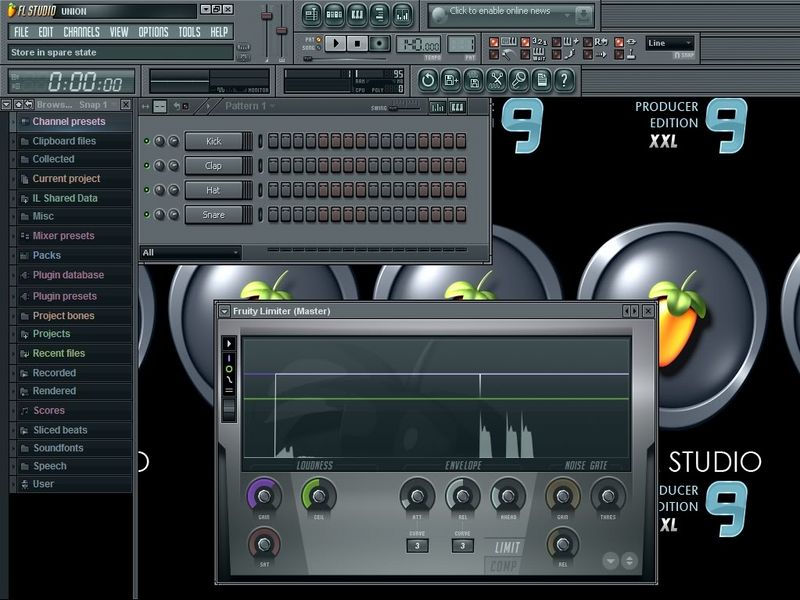Click the transport Record button

point(379,43)
